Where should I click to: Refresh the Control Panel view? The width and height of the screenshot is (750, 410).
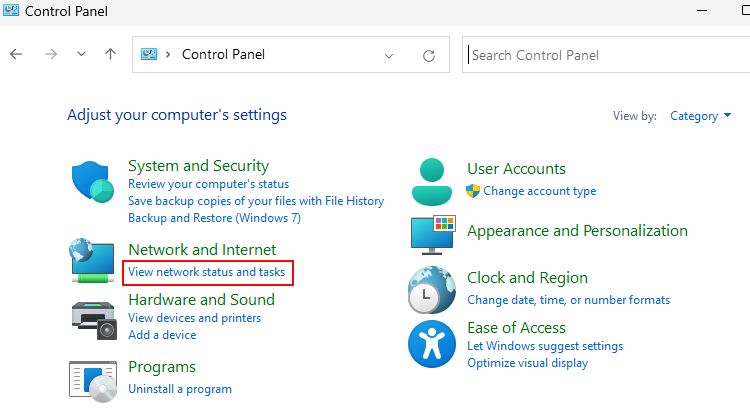(x=429, y=55)
